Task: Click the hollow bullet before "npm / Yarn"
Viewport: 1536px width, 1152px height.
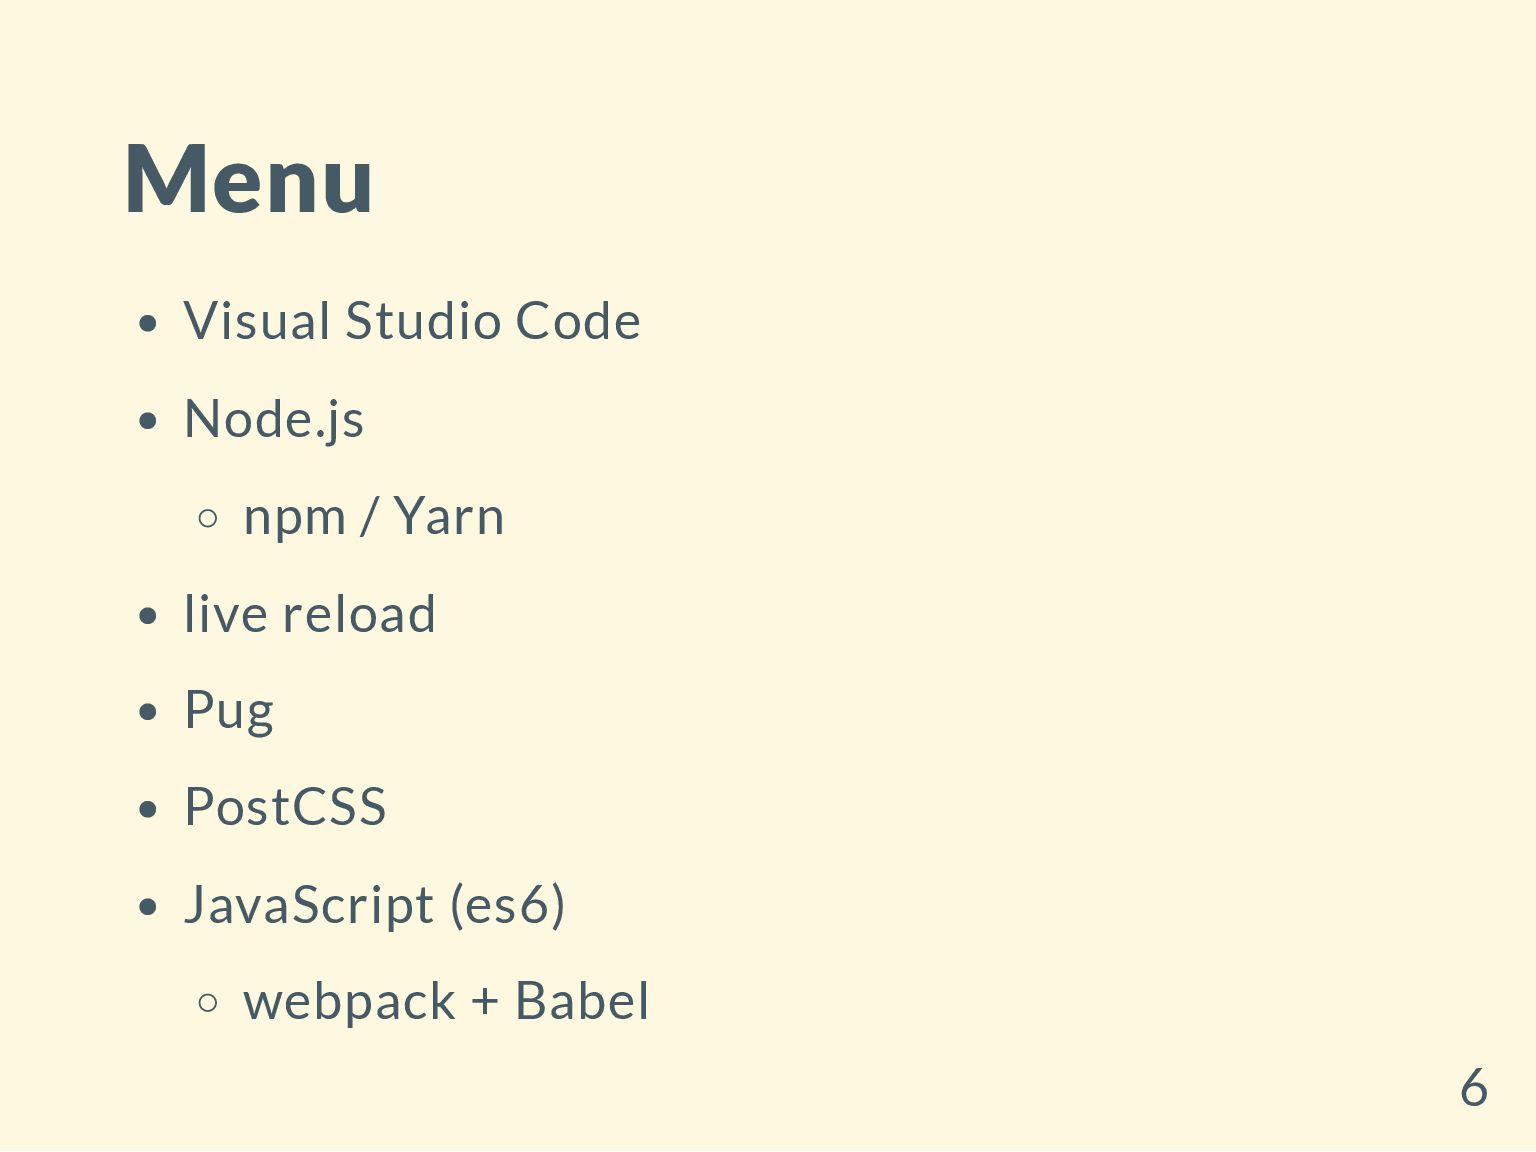Action: tap(208, 518)
